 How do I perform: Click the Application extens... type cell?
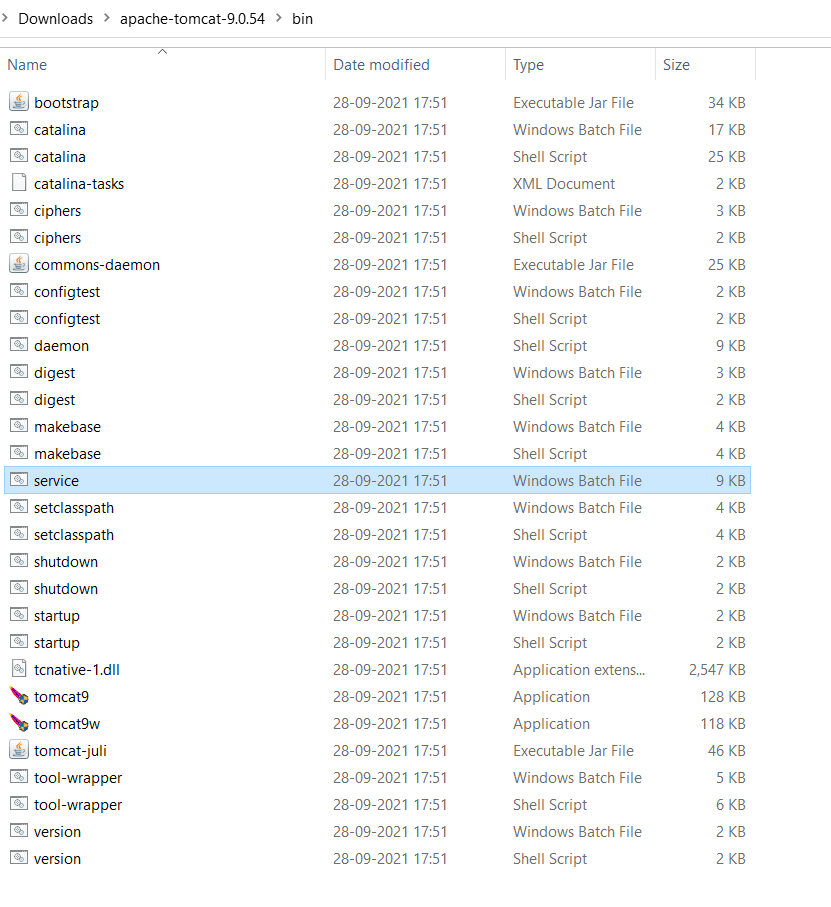[579, 669]
